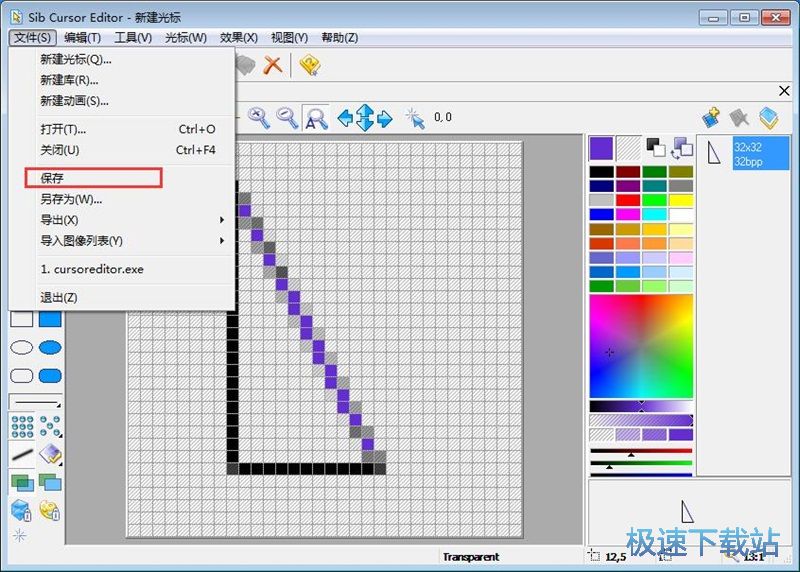Viewport: 800px width, 572px height.
Task: Toggle the locked palette icon
Action: (x=50, y=511)
